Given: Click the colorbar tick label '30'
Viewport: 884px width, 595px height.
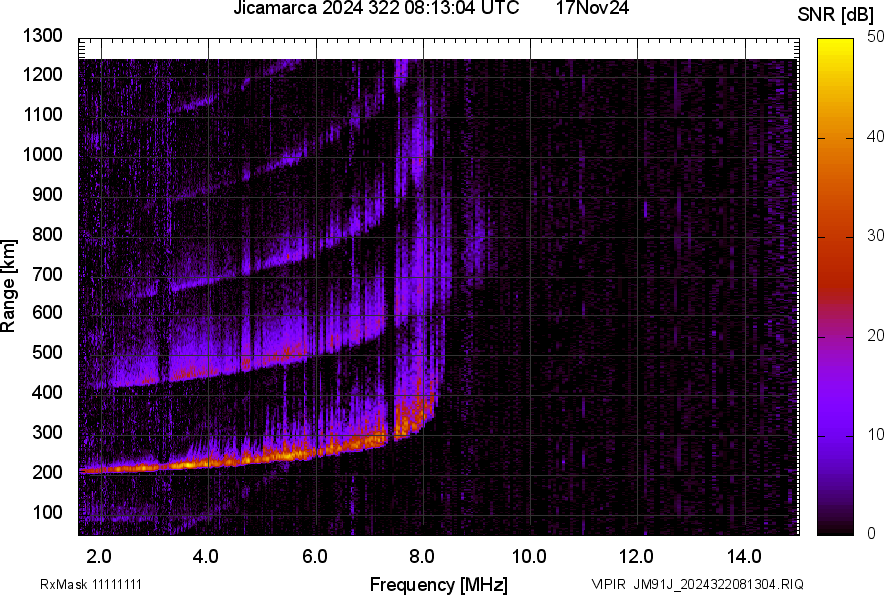Looking at the screenshot, I should (875, 236).
